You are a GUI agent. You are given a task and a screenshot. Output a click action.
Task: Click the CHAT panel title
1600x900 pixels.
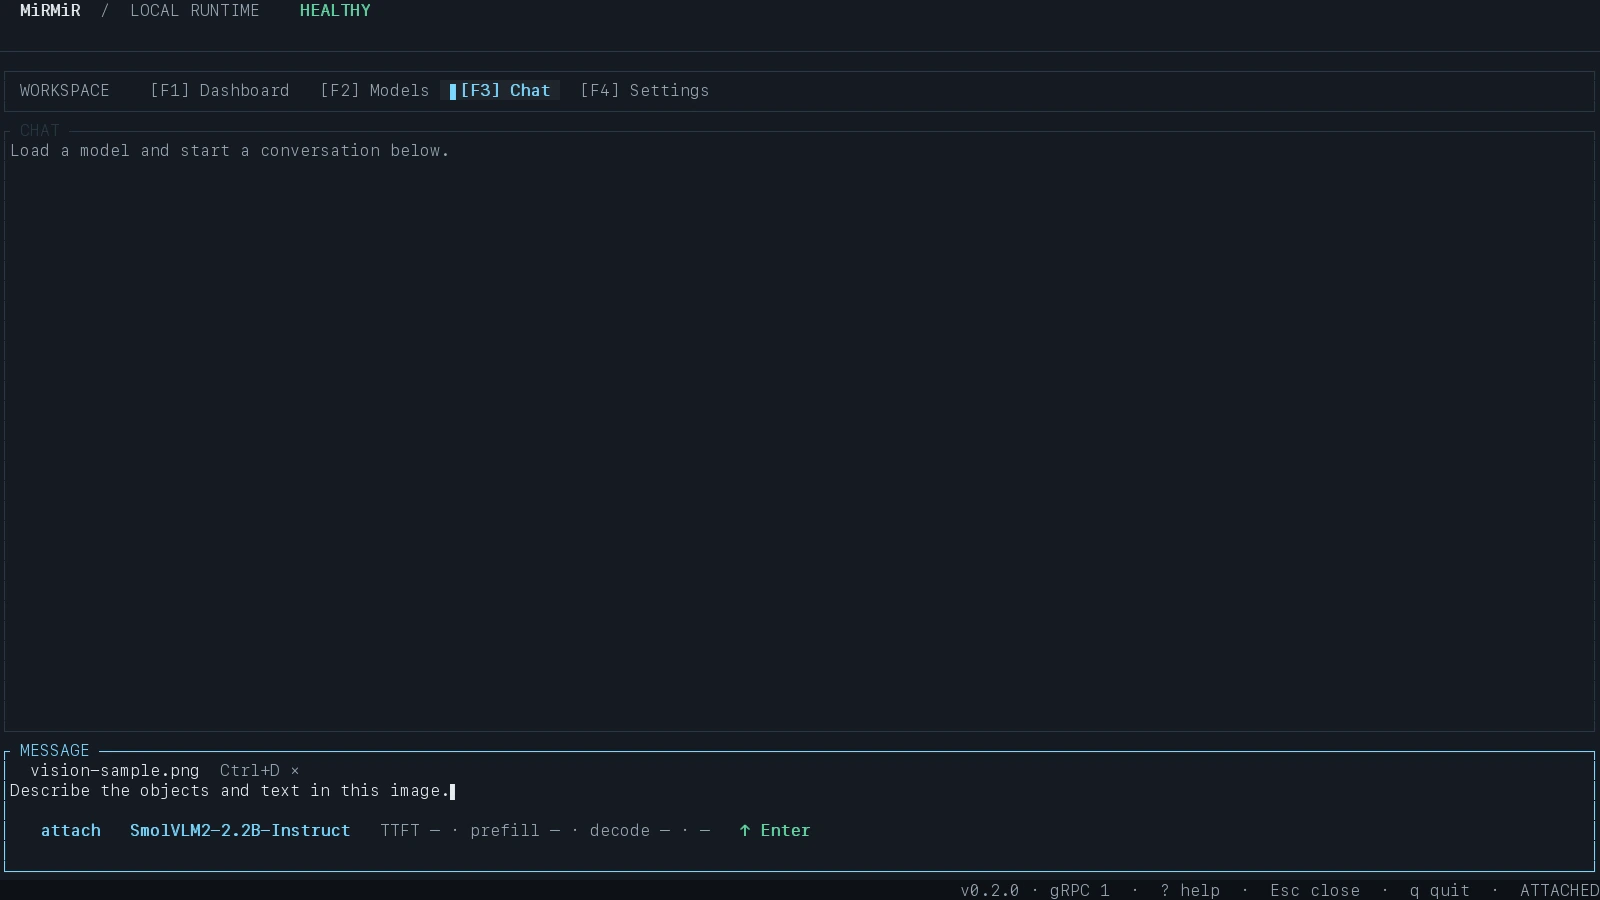point(40,130)
